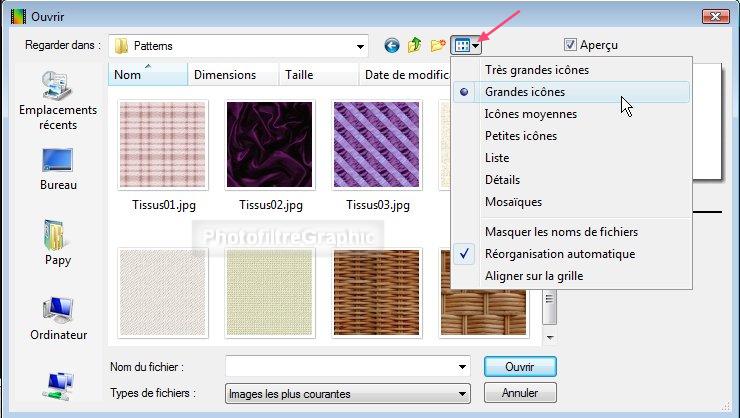The image size is (740, 418).
Task: Choose Détails from the view menu
Action: point(502,180)
